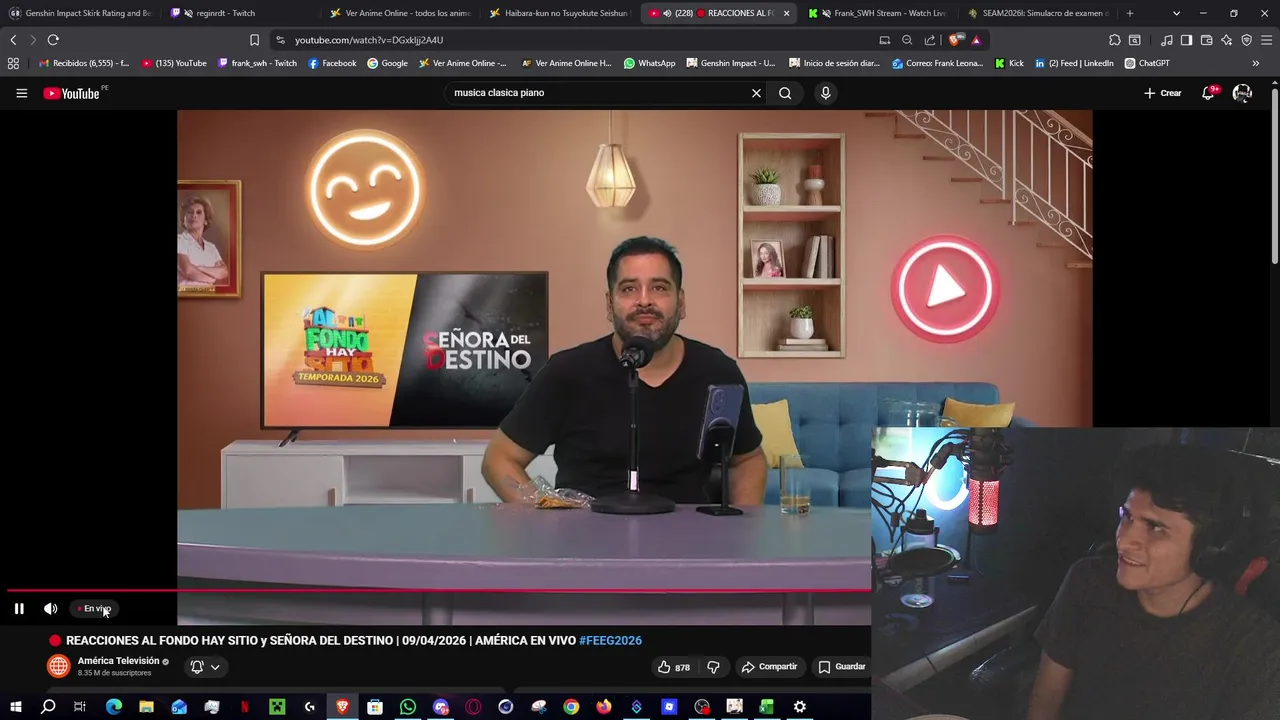
Task: Bookmark this page via address bar icon
Action: pos(254,40)
